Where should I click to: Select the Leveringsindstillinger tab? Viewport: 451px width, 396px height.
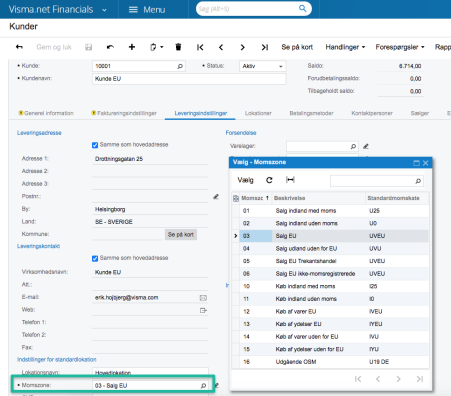coord(201,113)
